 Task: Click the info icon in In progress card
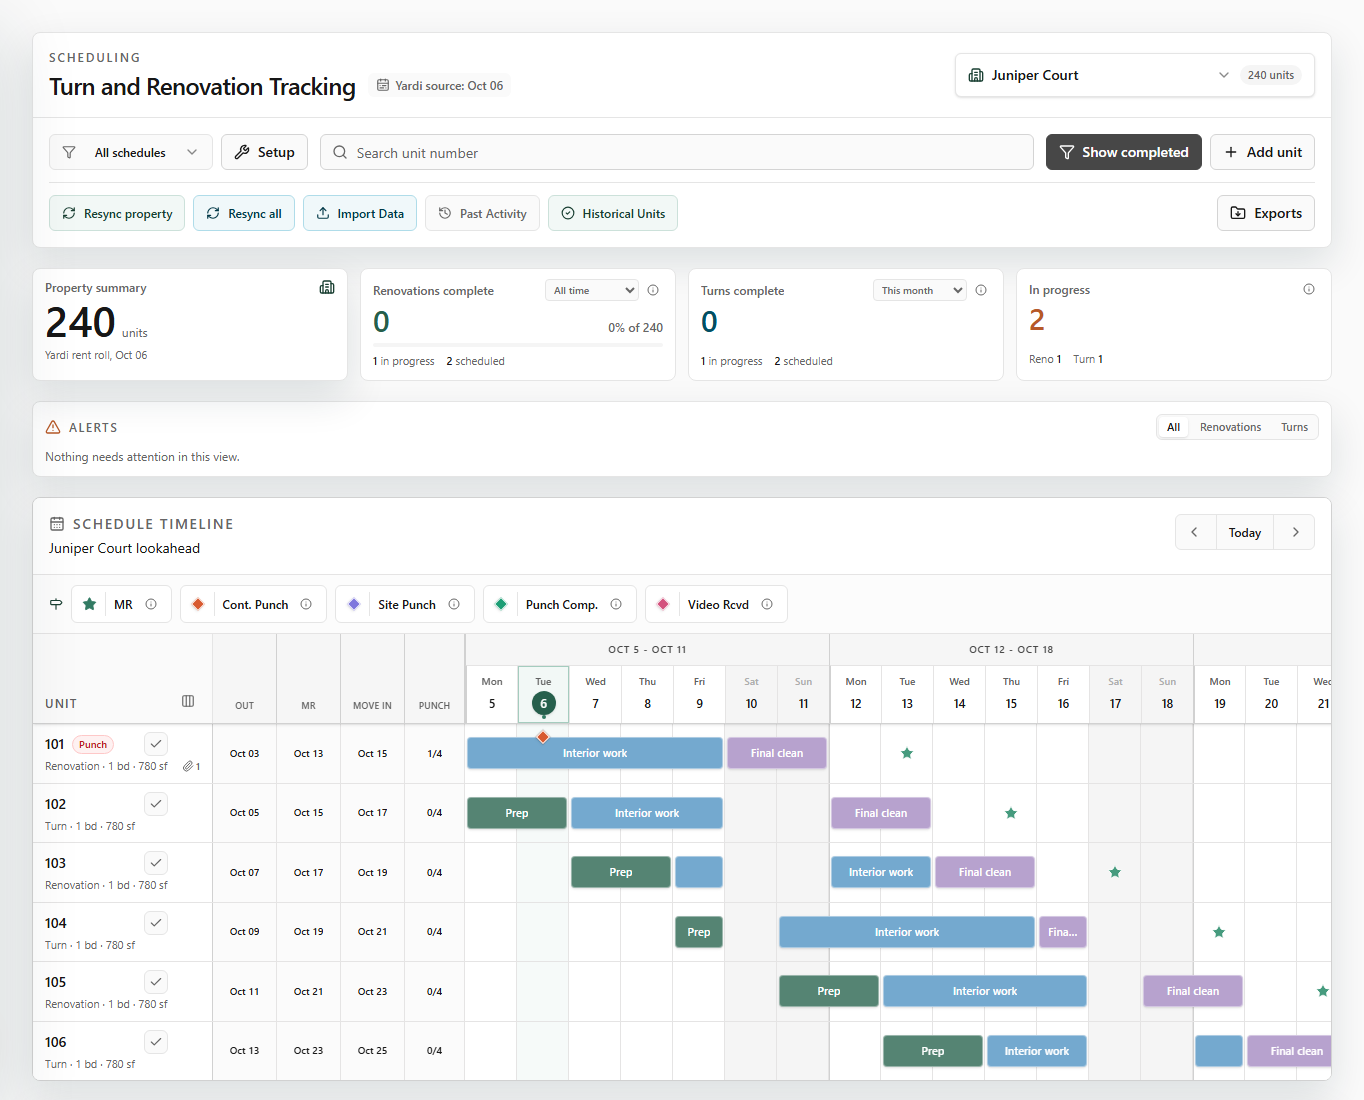click(x=1309, y=289)
